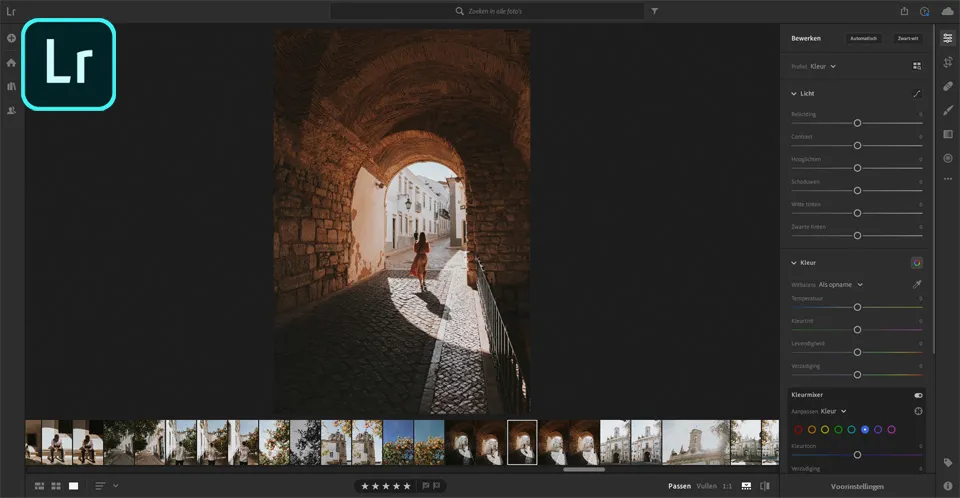Open the Tone Curve icon in Licht

point(917,94)
